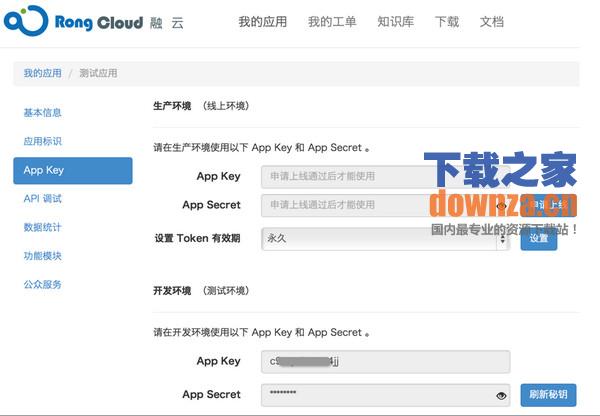
Task: Click the 生产环境 section heading
Action: tap(172, 106)
